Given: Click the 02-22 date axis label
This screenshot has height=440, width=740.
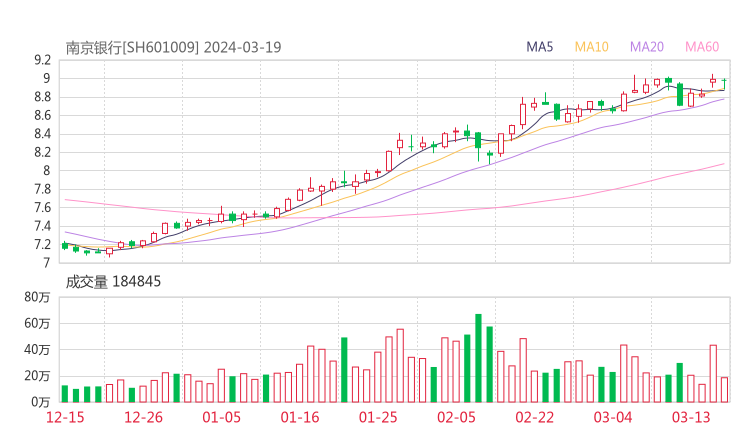Looking at the screenshot, I should (x=534, y=417).
